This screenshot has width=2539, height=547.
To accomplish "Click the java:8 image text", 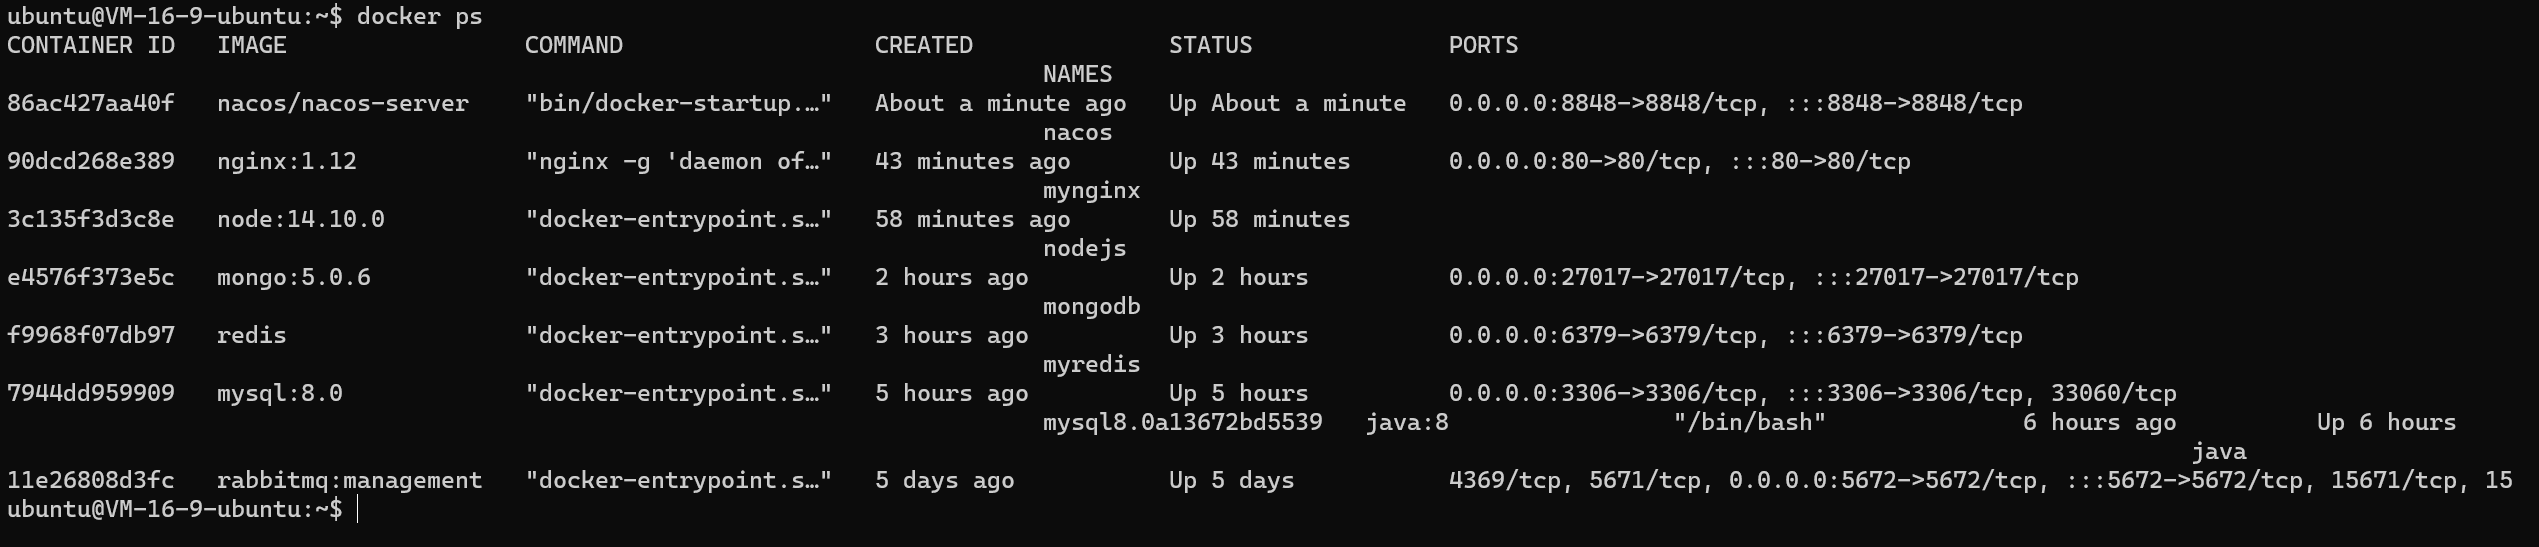I will point(1406,423).
